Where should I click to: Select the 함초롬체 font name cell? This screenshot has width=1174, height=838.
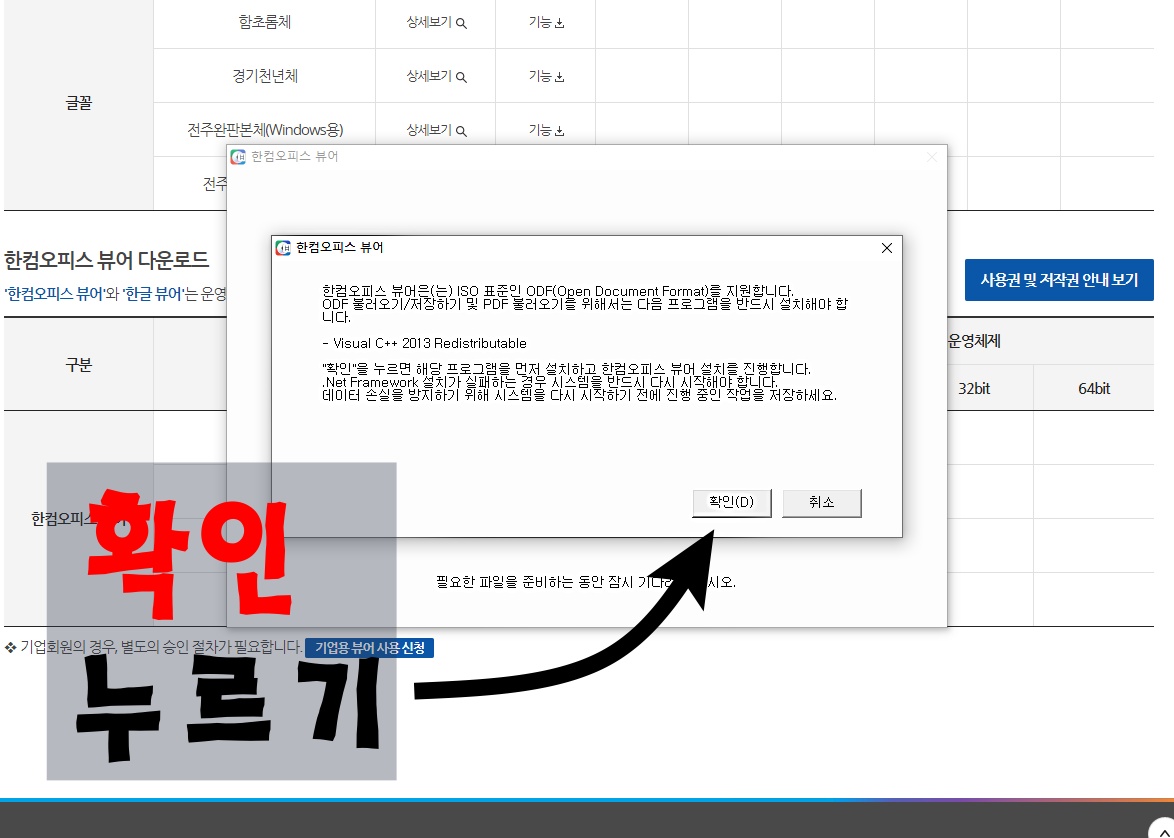(x=264, y=22)
